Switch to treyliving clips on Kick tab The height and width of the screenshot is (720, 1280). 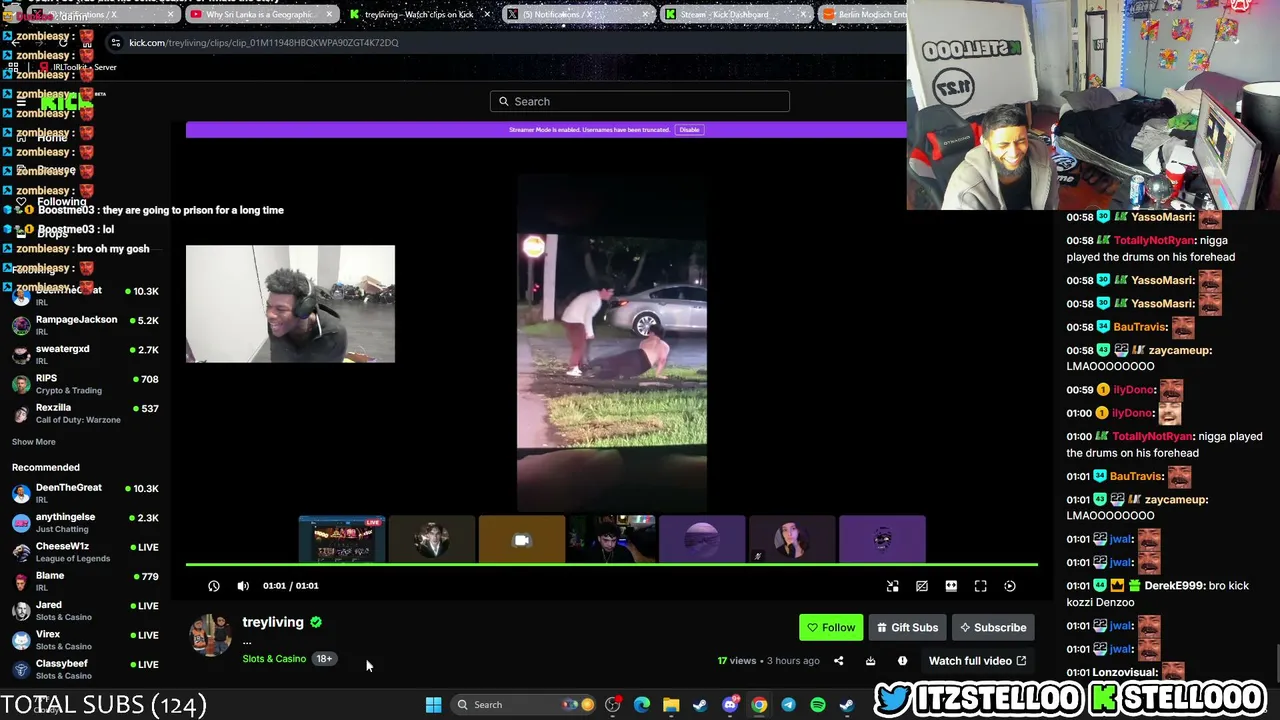click(418, 15)
